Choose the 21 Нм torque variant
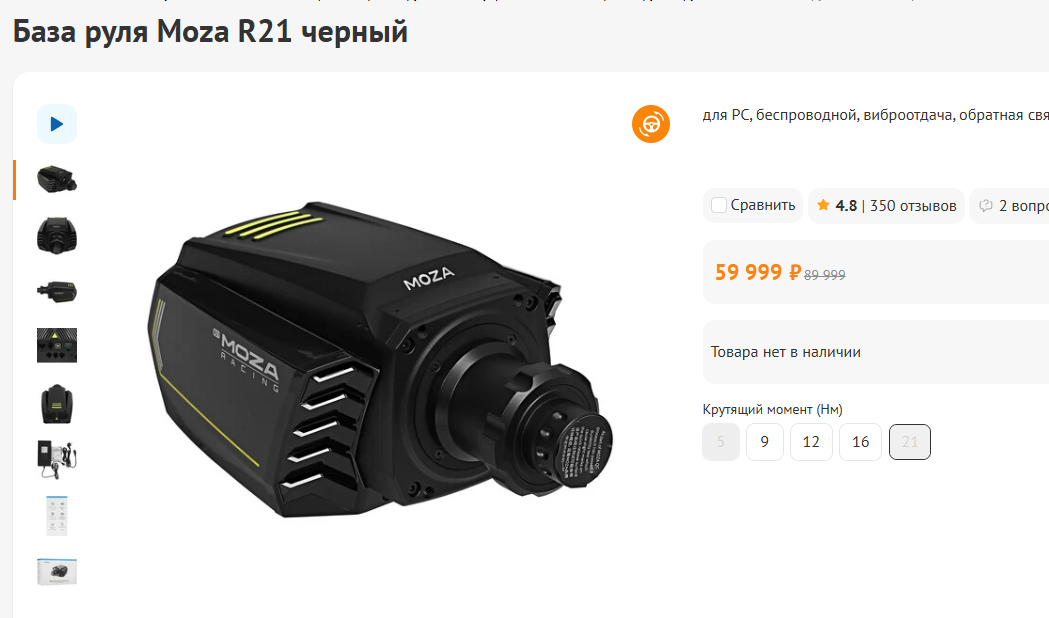 point(910,442)
